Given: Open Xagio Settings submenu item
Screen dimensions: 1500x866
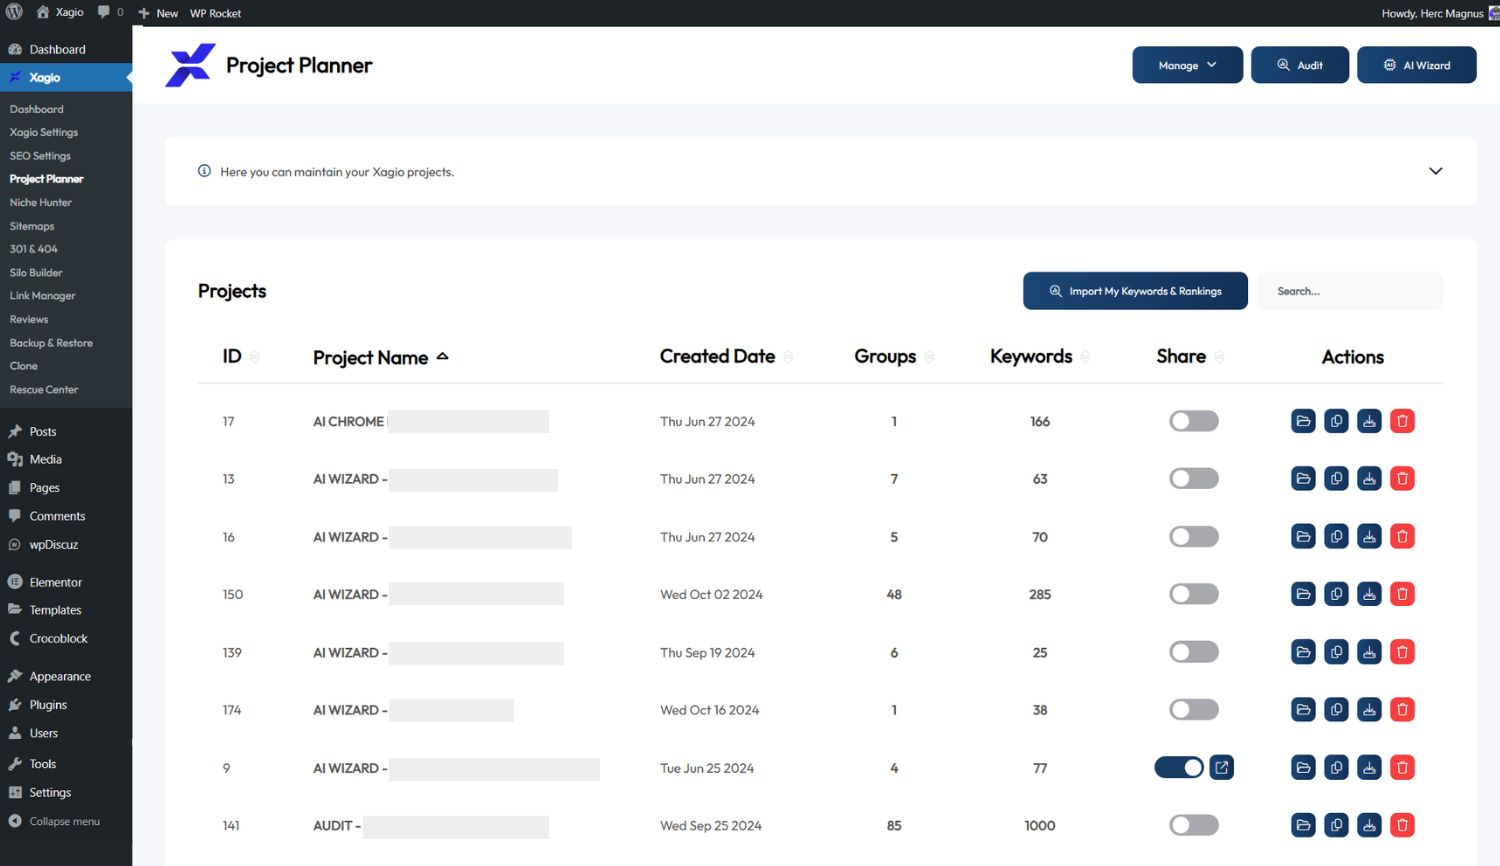Looking at the screenshot, I should coord(44,132).
